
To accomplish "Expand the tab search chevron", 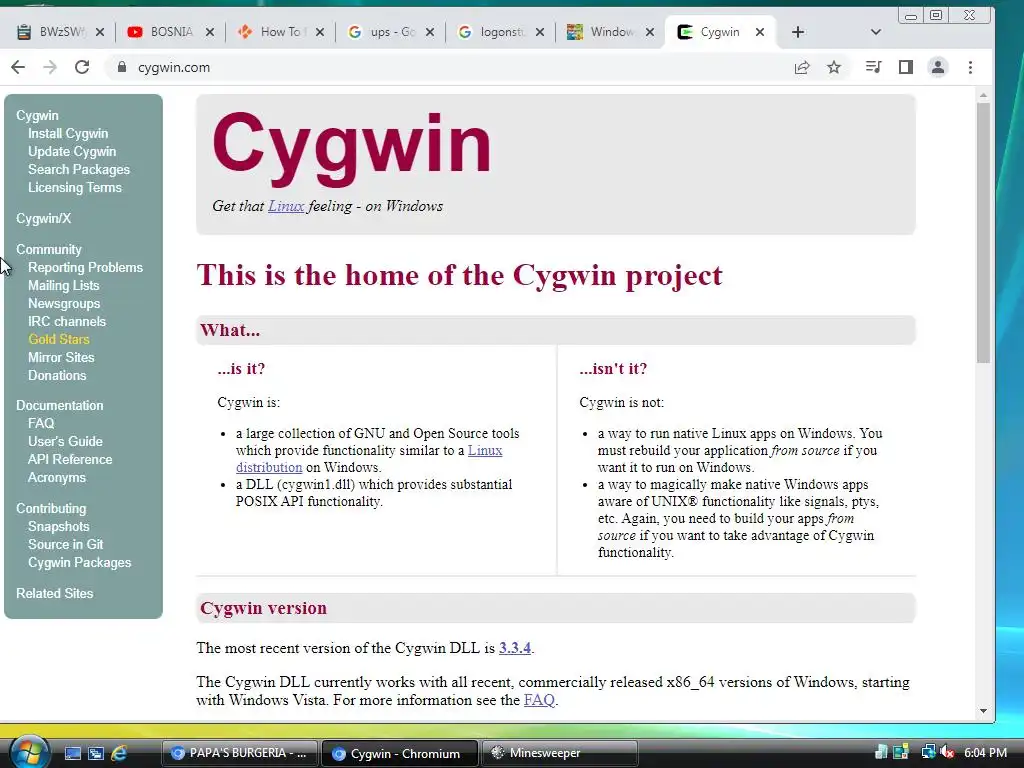I will [x=876, y=32].
